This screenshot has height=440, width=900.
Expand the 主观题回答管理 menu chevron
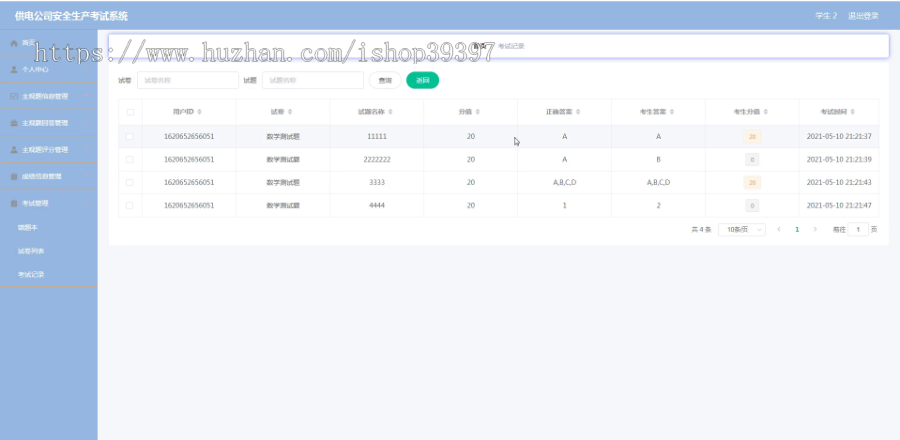[x=86, y=123]
